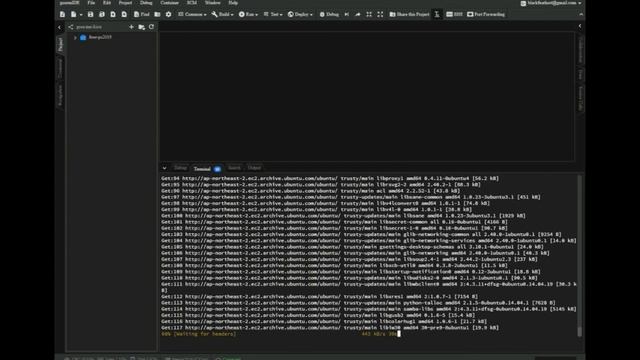Click the settings gear toolbar icon
The height and width of the screenshot is (360, 640).
tap(169, 14)
